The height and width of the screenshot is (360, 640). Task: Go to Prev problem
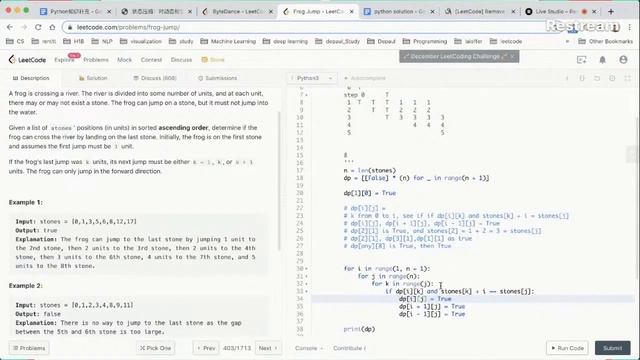(x=206, y=348)
